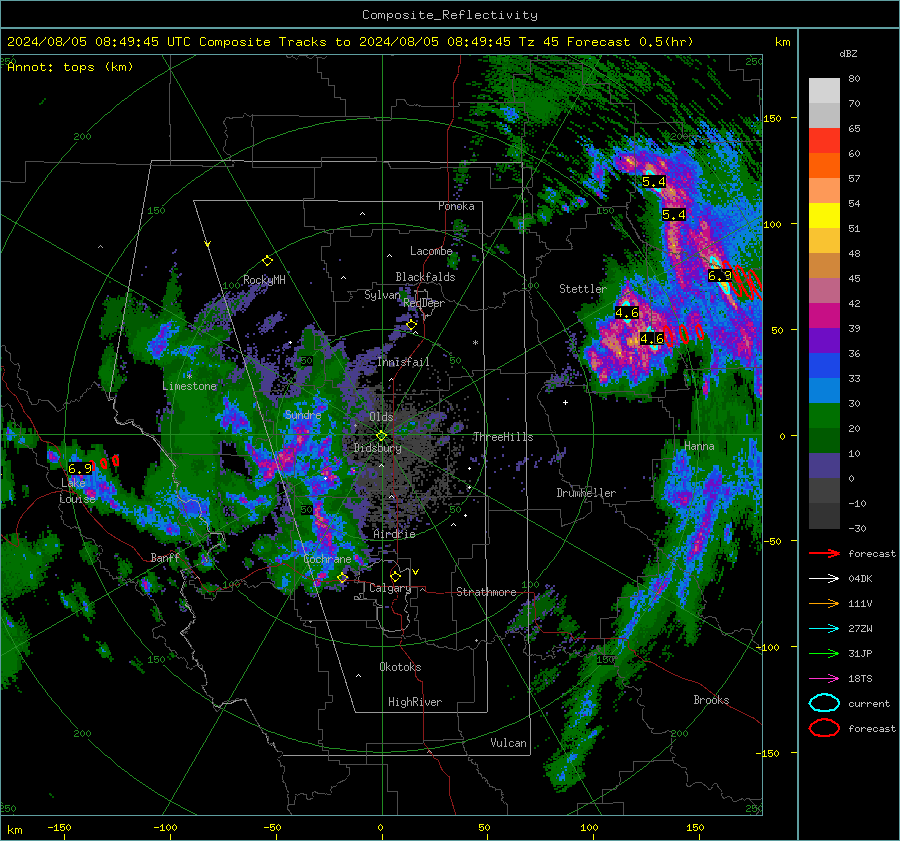Click the Blackfalds town label
The height and width of the screenshot is (841, 900).
tap(425, 277)
